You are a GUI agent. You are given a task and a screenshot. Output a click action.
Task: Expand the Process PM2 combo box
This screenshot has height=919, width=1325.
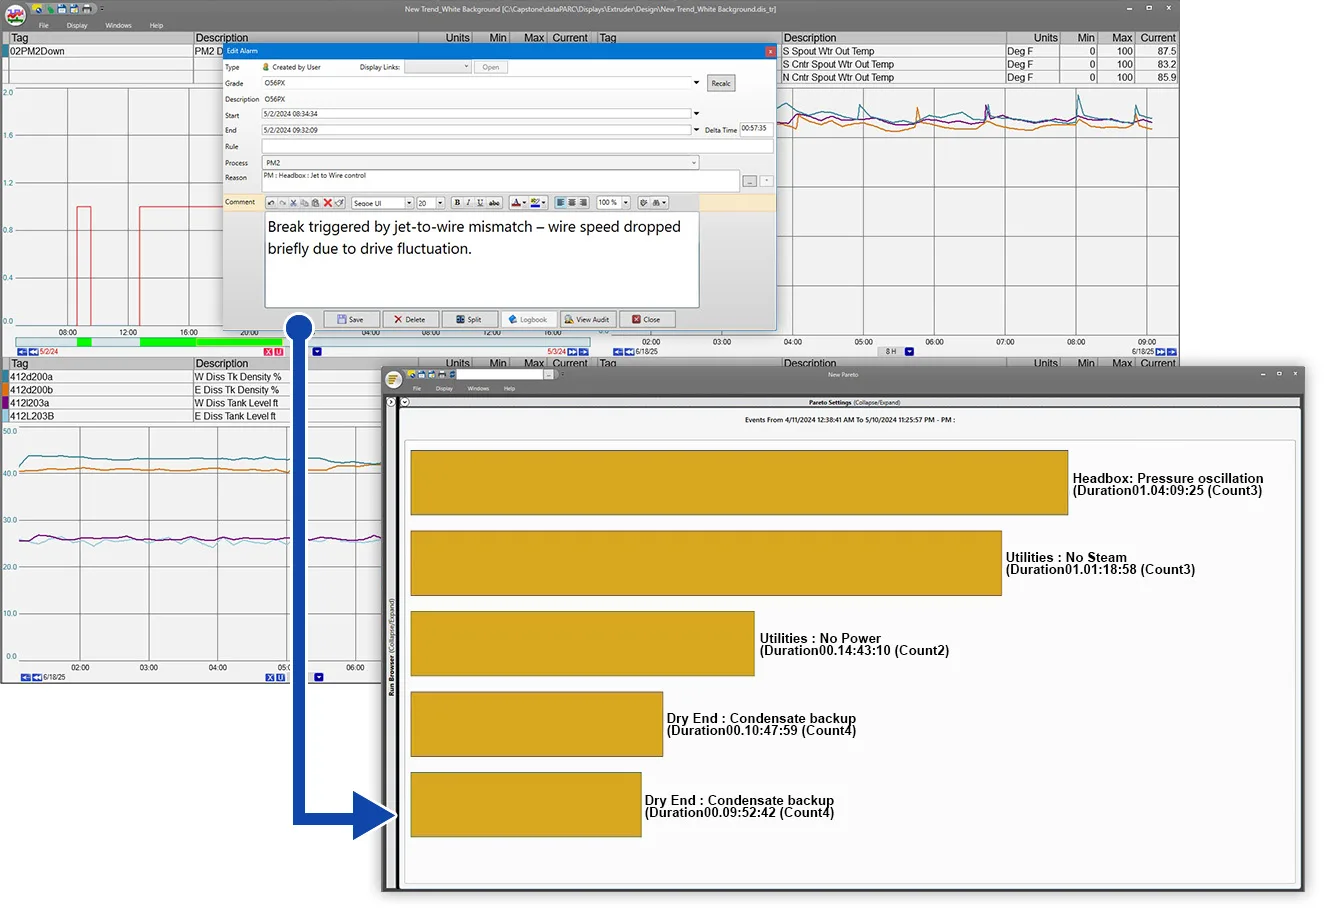point(694,162)
